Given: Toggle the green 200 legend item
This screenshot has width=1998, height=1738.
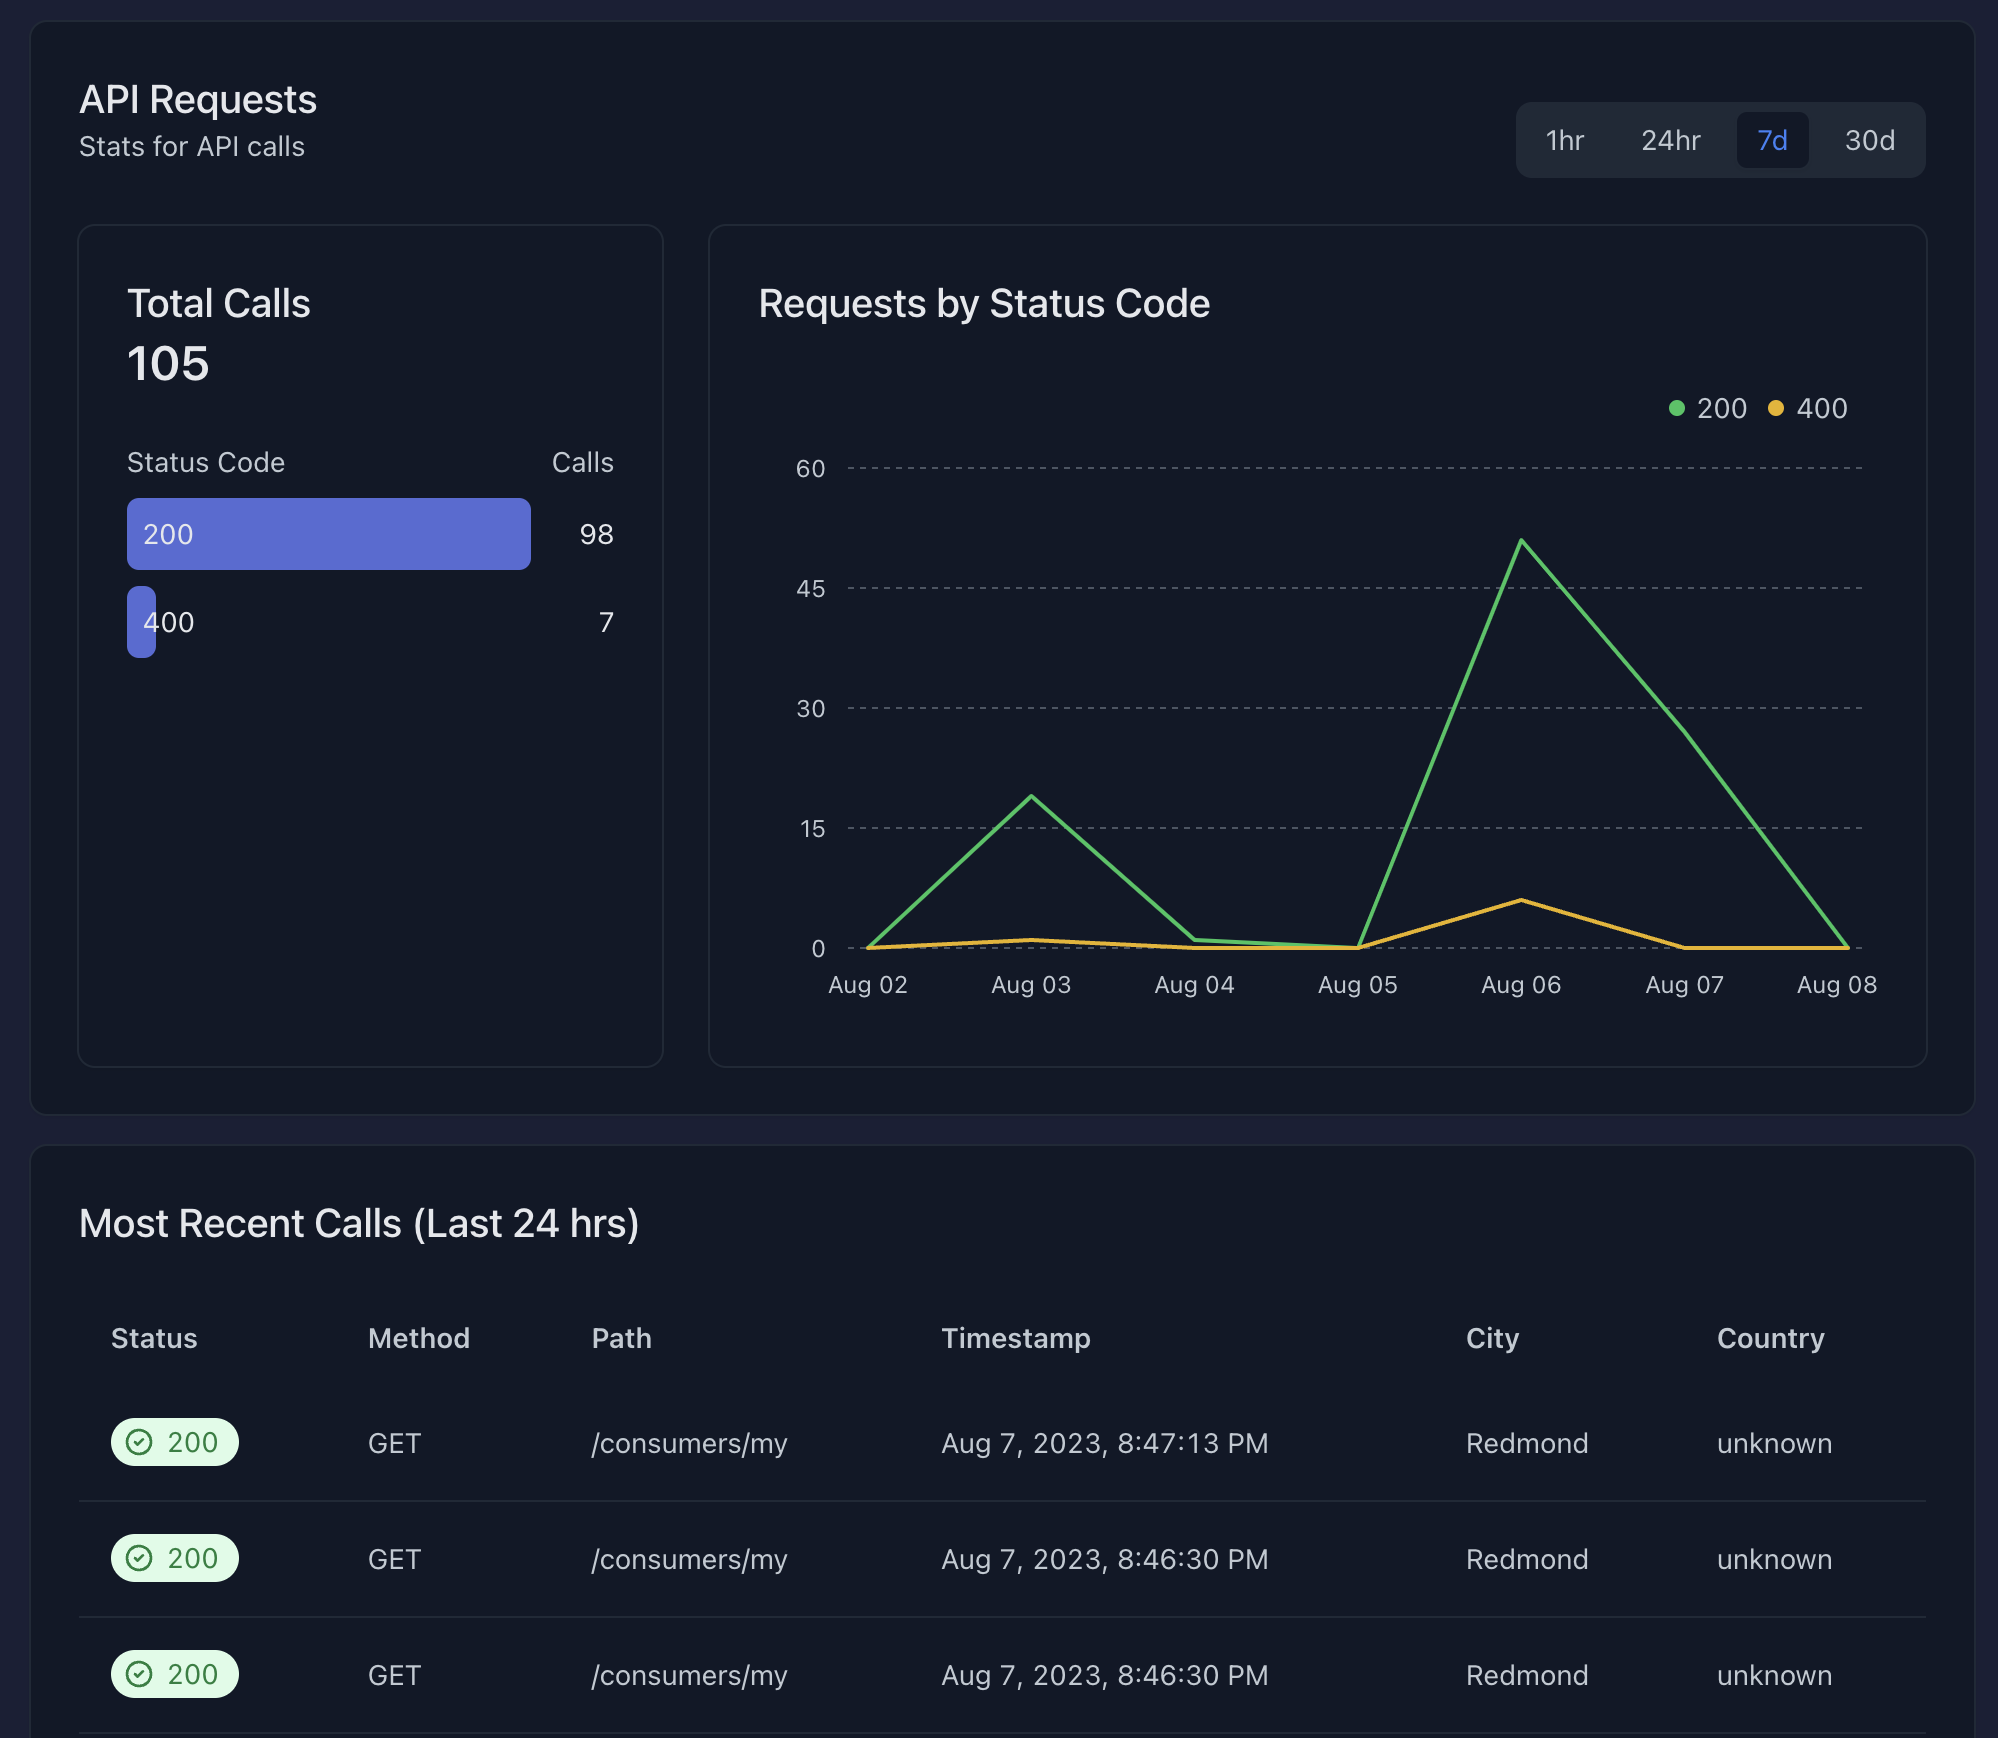Looking at the screenshot, I should 1708,408.
